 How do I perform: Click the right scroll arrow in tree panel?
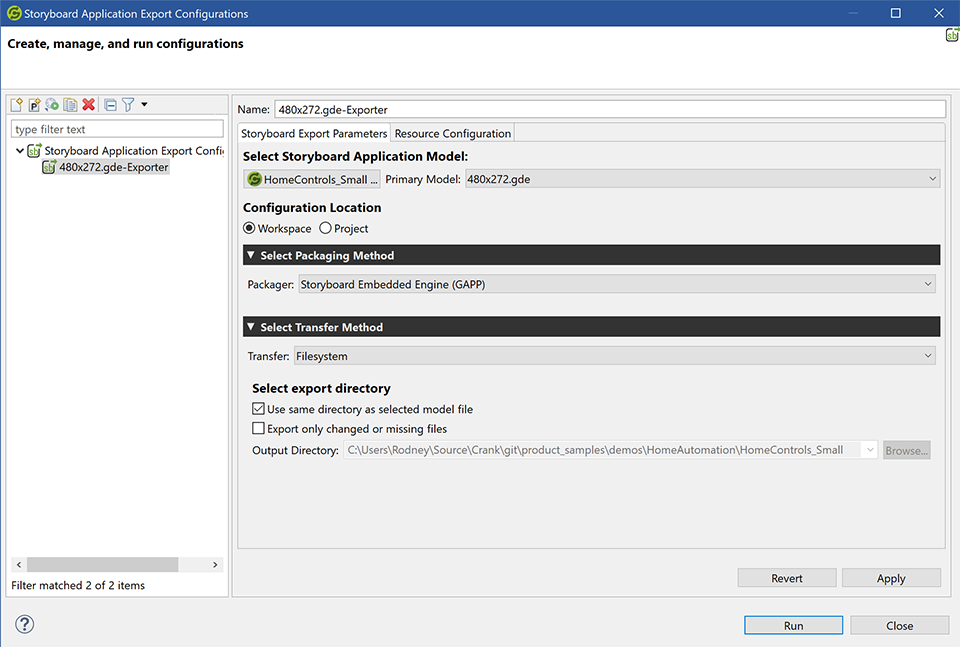click(x=215, y=564)
